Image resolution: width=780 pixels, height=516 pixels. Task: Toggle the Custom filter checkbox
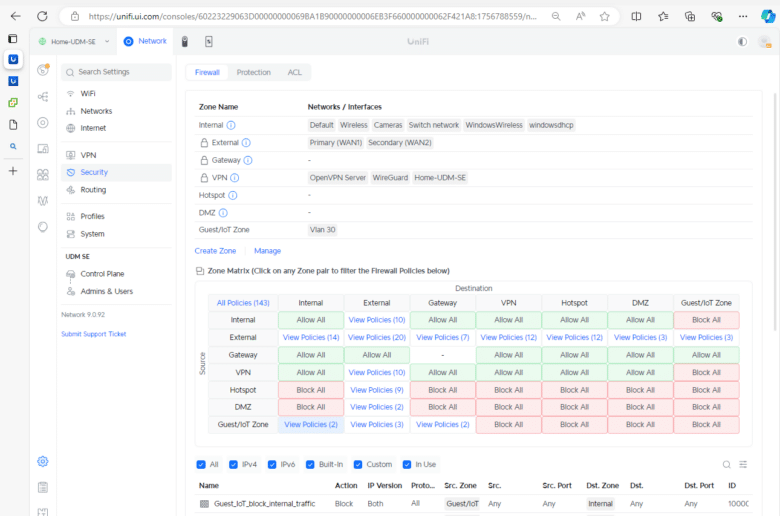[x=358, y=464]
